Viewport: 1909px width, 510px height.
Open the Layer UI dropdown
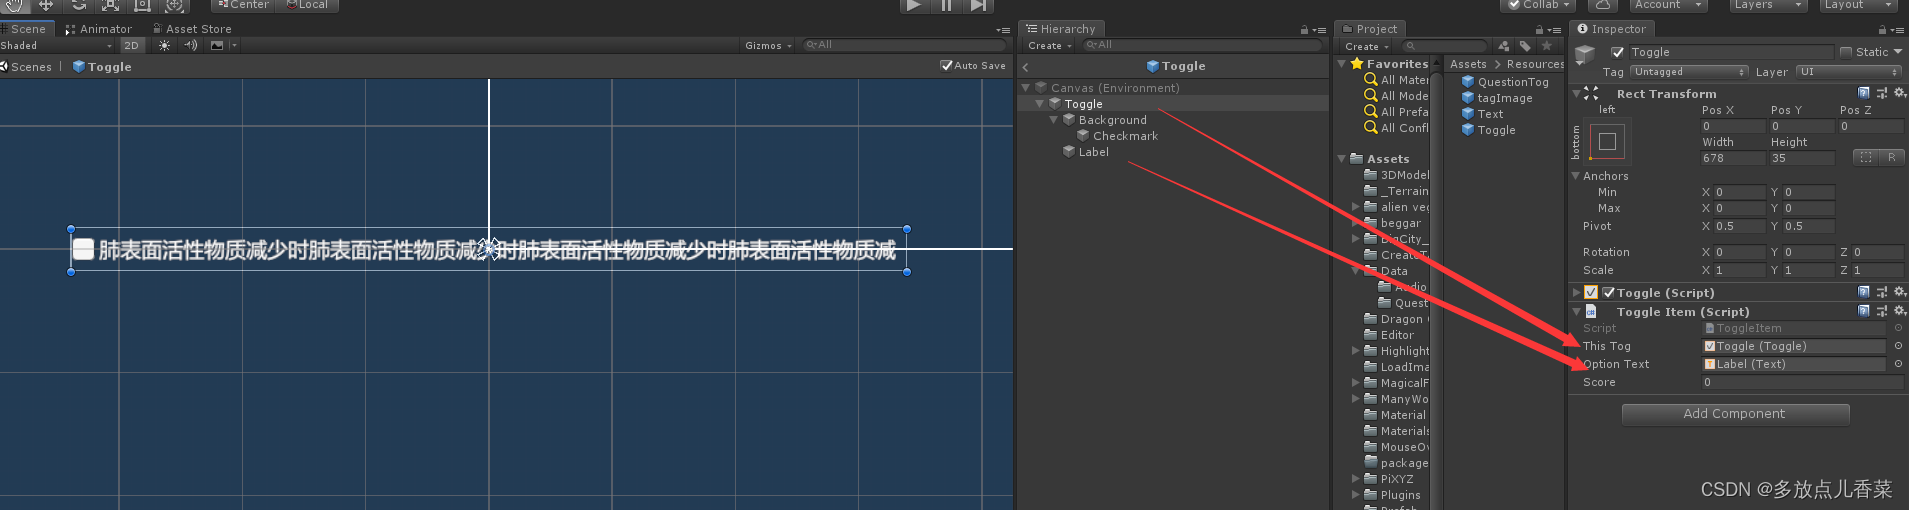pos(1848,72)
